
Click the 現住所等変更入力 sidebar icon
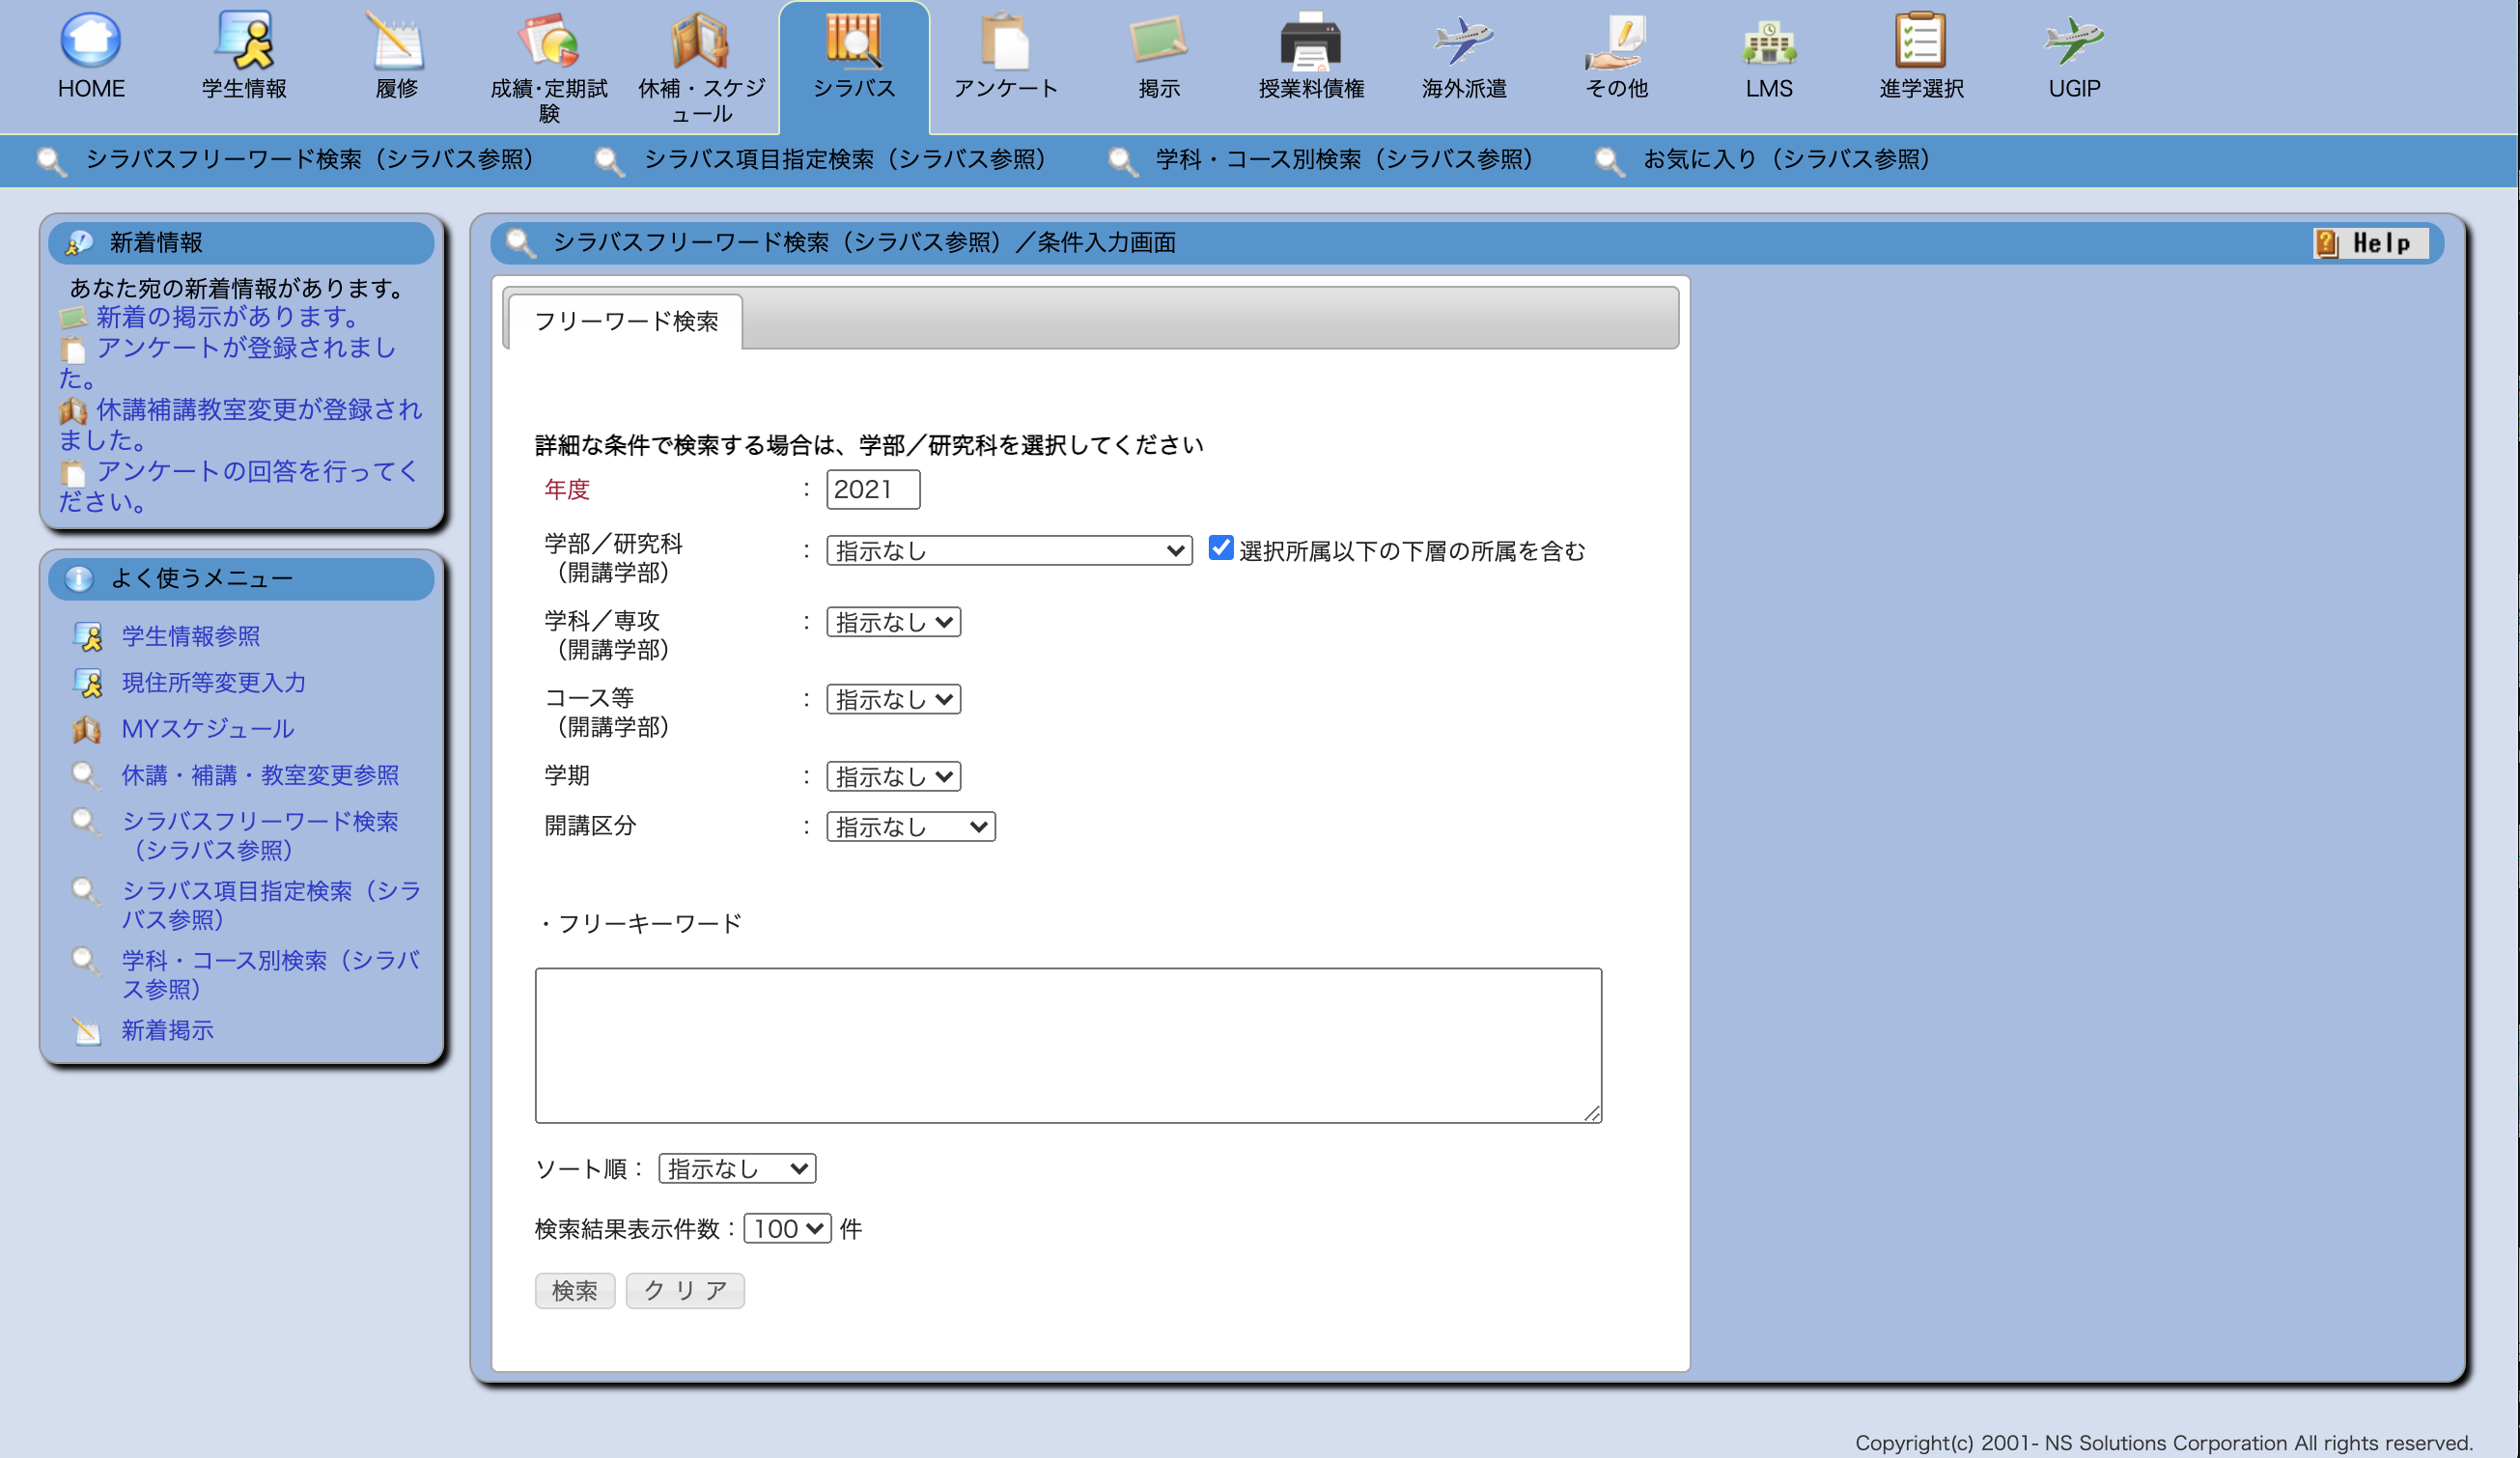(x=87, y=683)
